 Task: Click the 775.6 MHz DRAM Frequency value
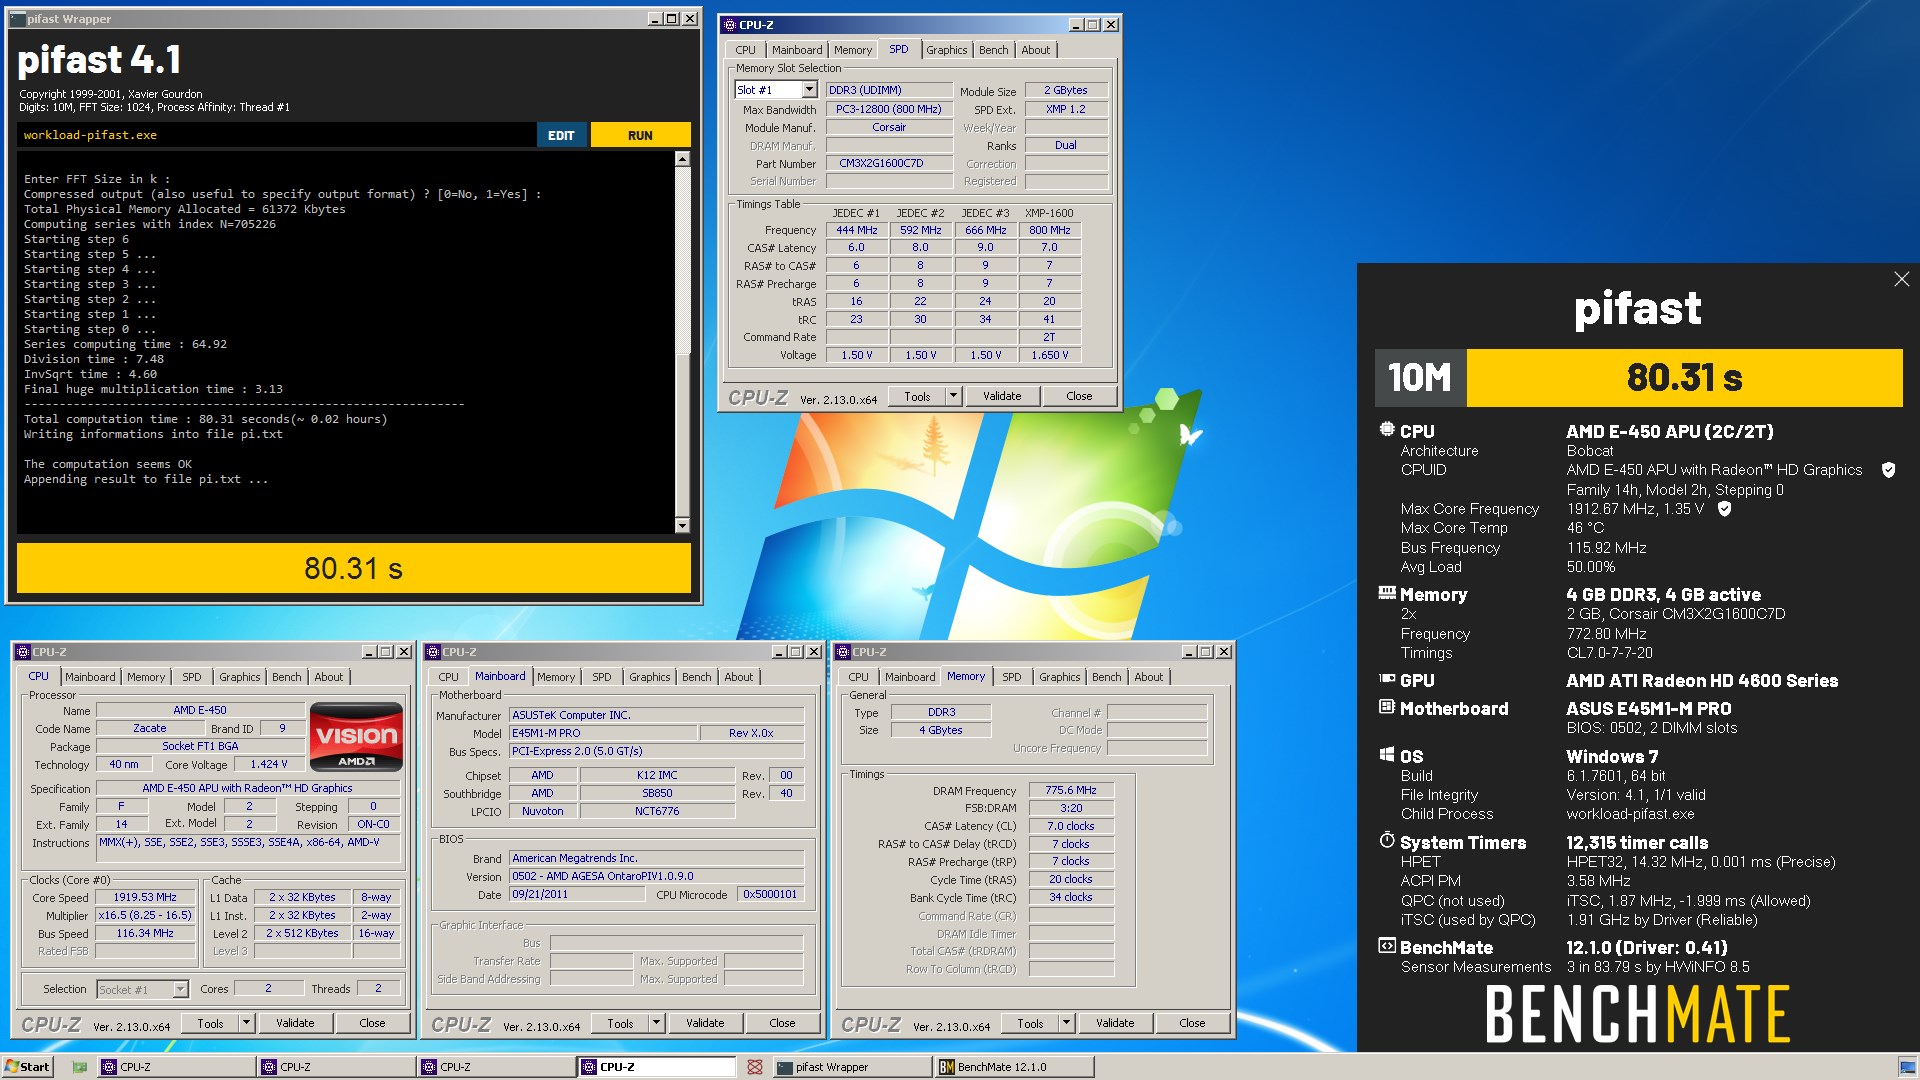(1071, 790)
